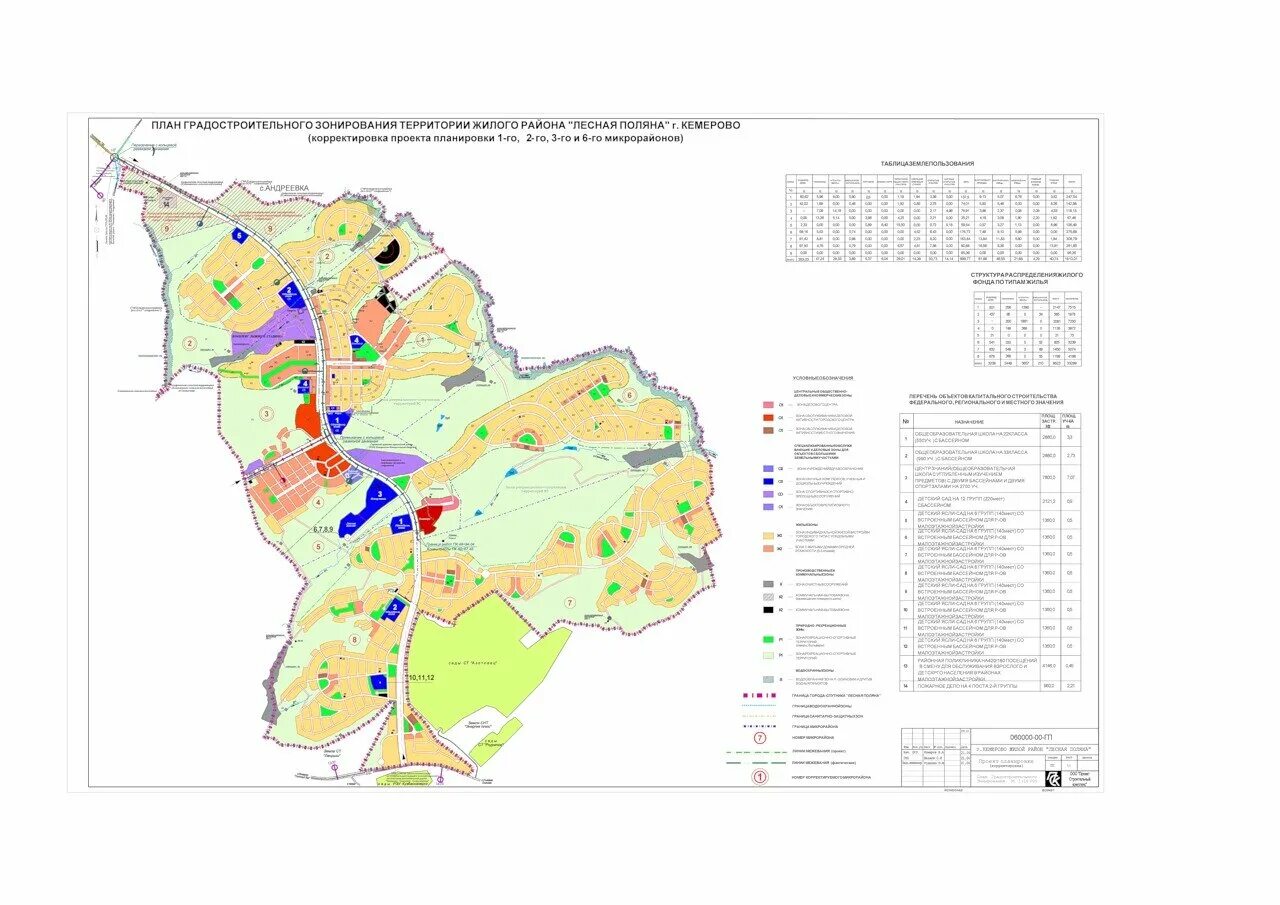
Task: Click the solid gray legend swatch
Action: (x=768, y=584)
